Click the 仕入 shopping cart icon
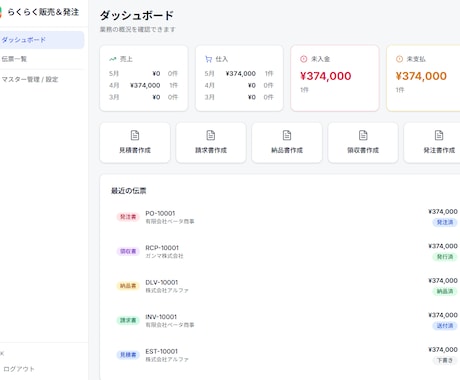The height and width of the screenshot is (380, 460). (x=208, y=59)
